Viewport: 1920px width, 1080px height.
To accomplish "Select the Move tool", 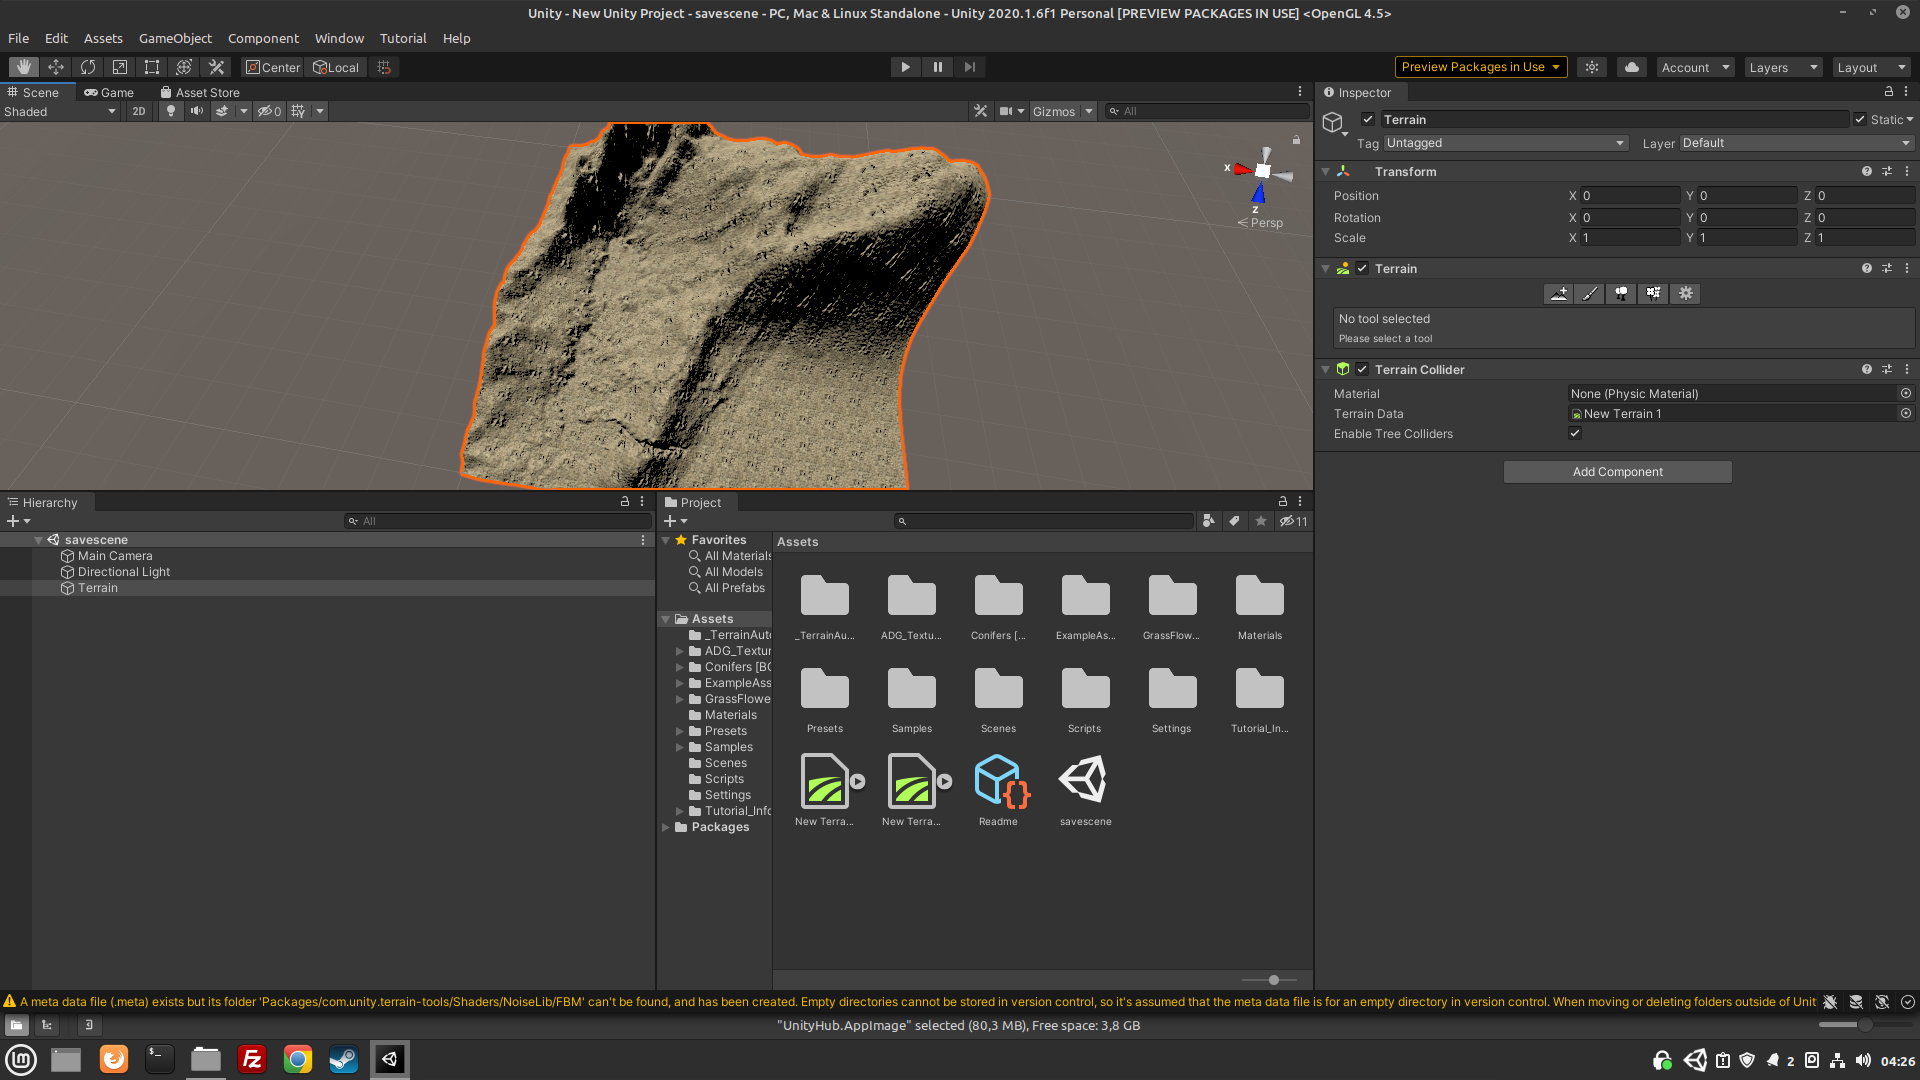I will tap(56, 67).
